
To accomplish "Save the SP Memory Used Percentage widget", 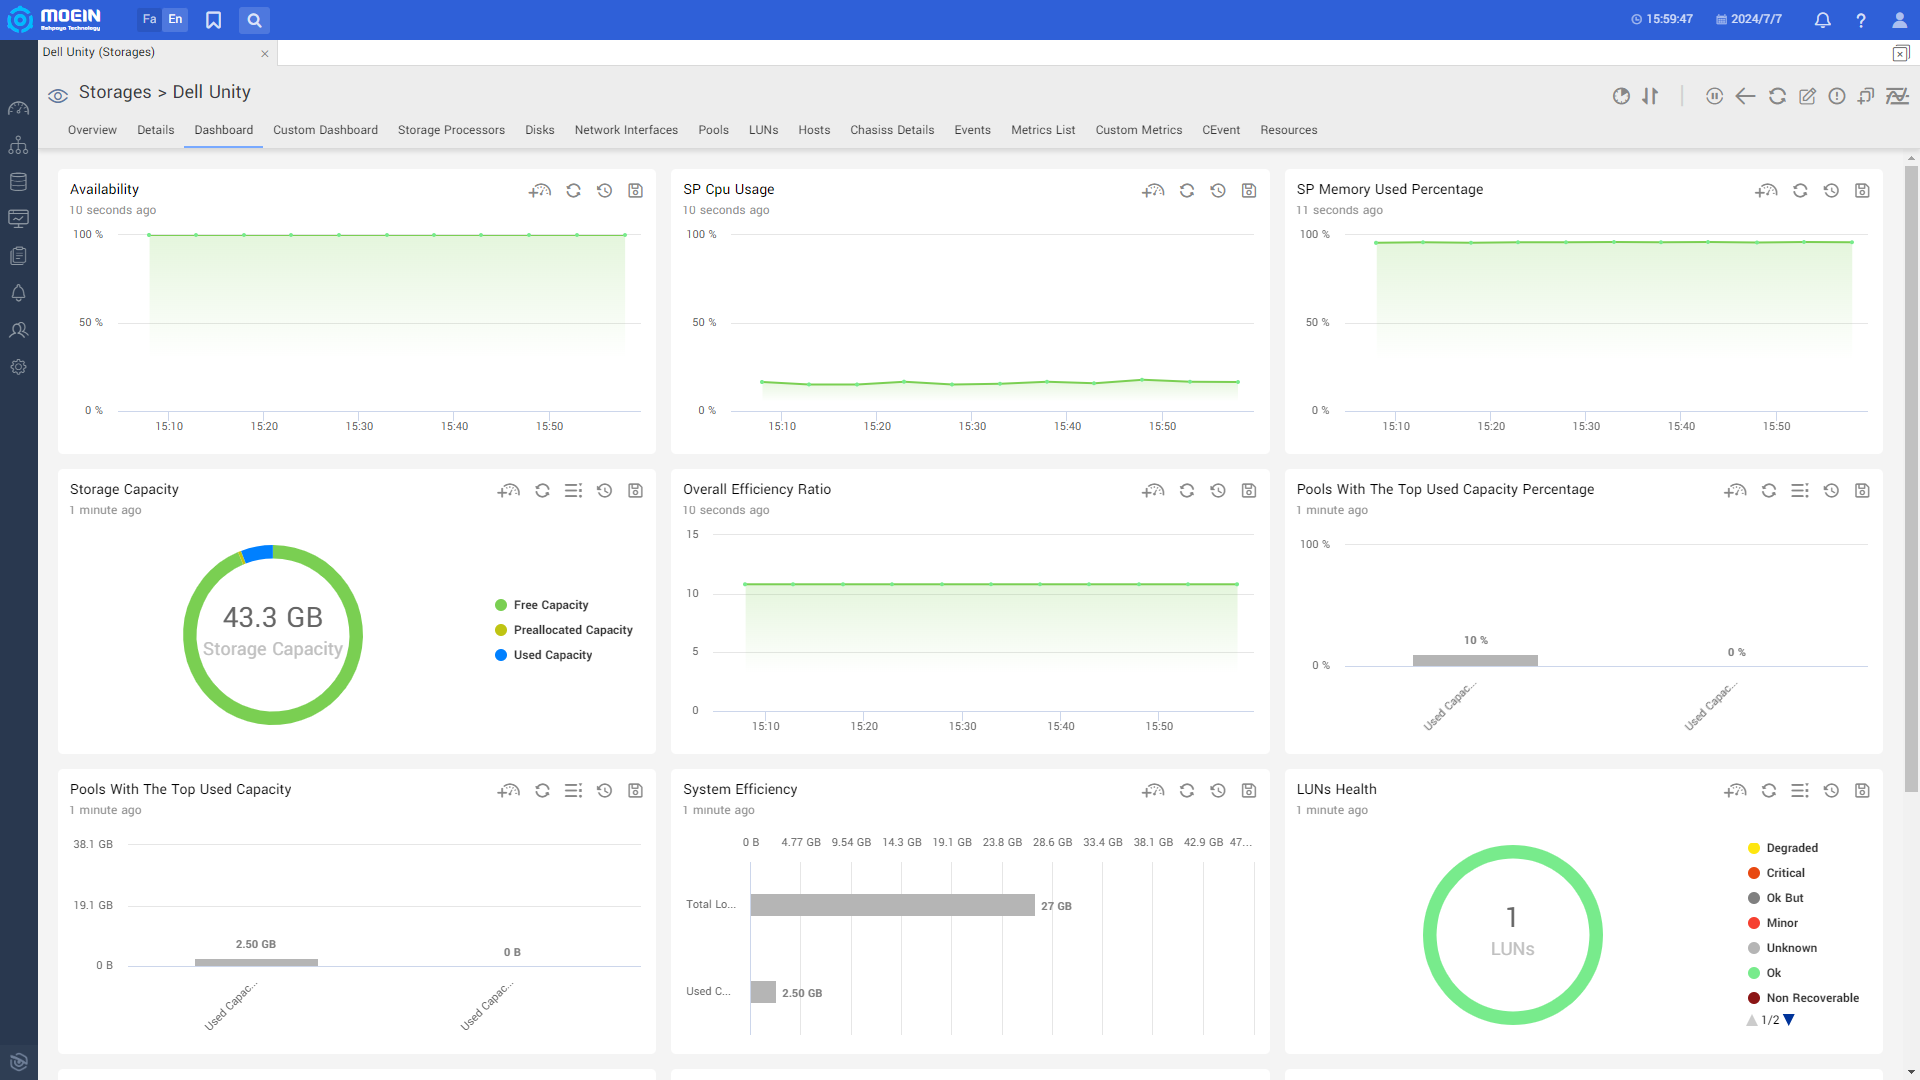I will coord(1862,190).
